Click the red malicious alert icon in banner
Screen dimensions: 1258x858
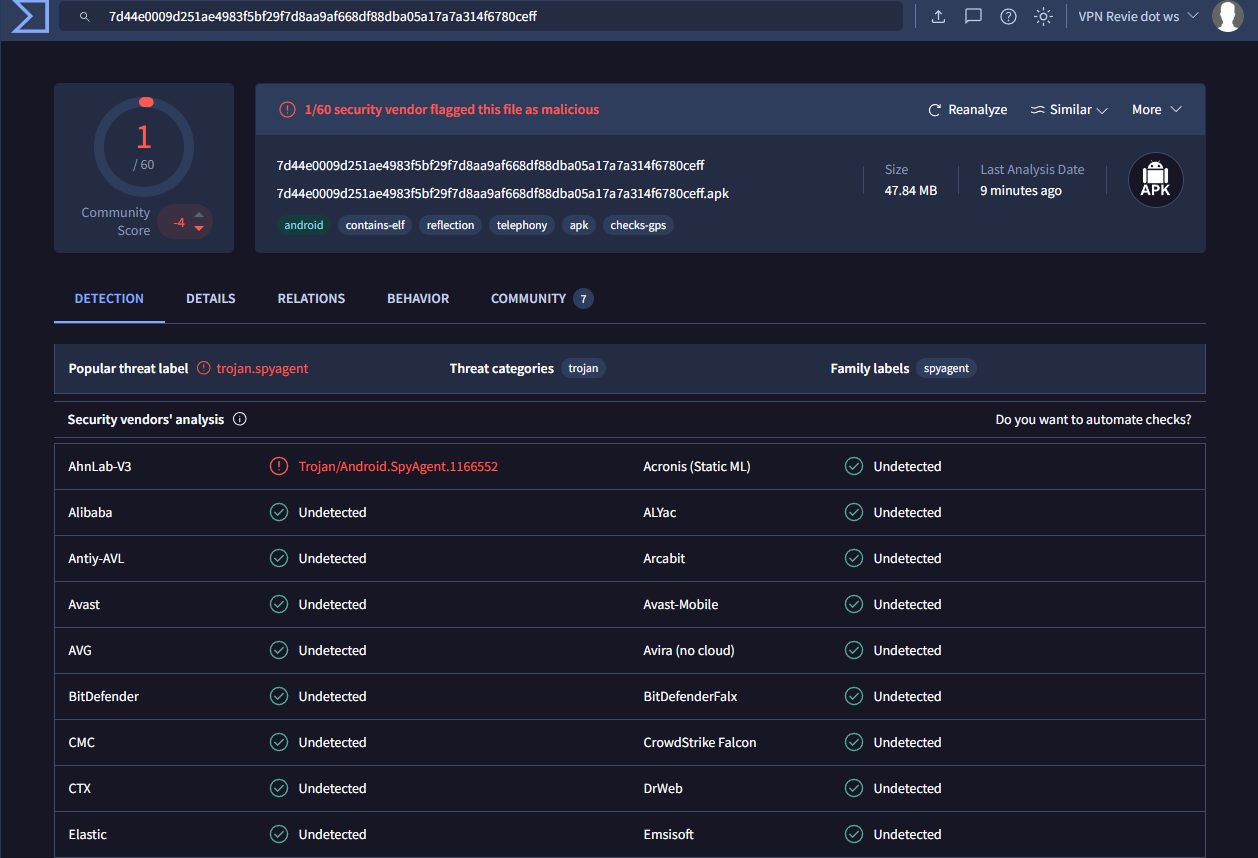click(287, 110)
